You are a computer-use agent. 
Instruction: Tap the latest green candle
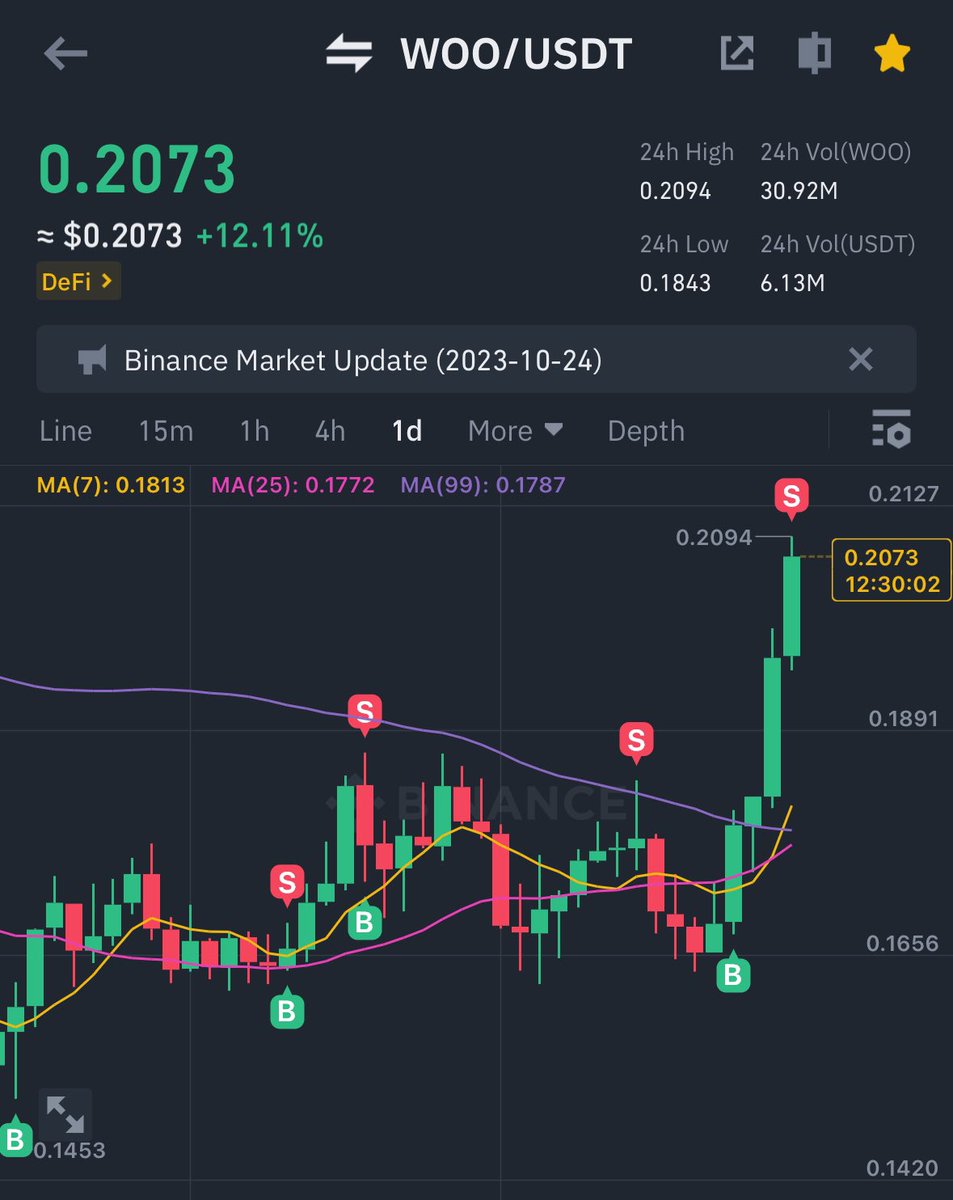coord(791,604)
